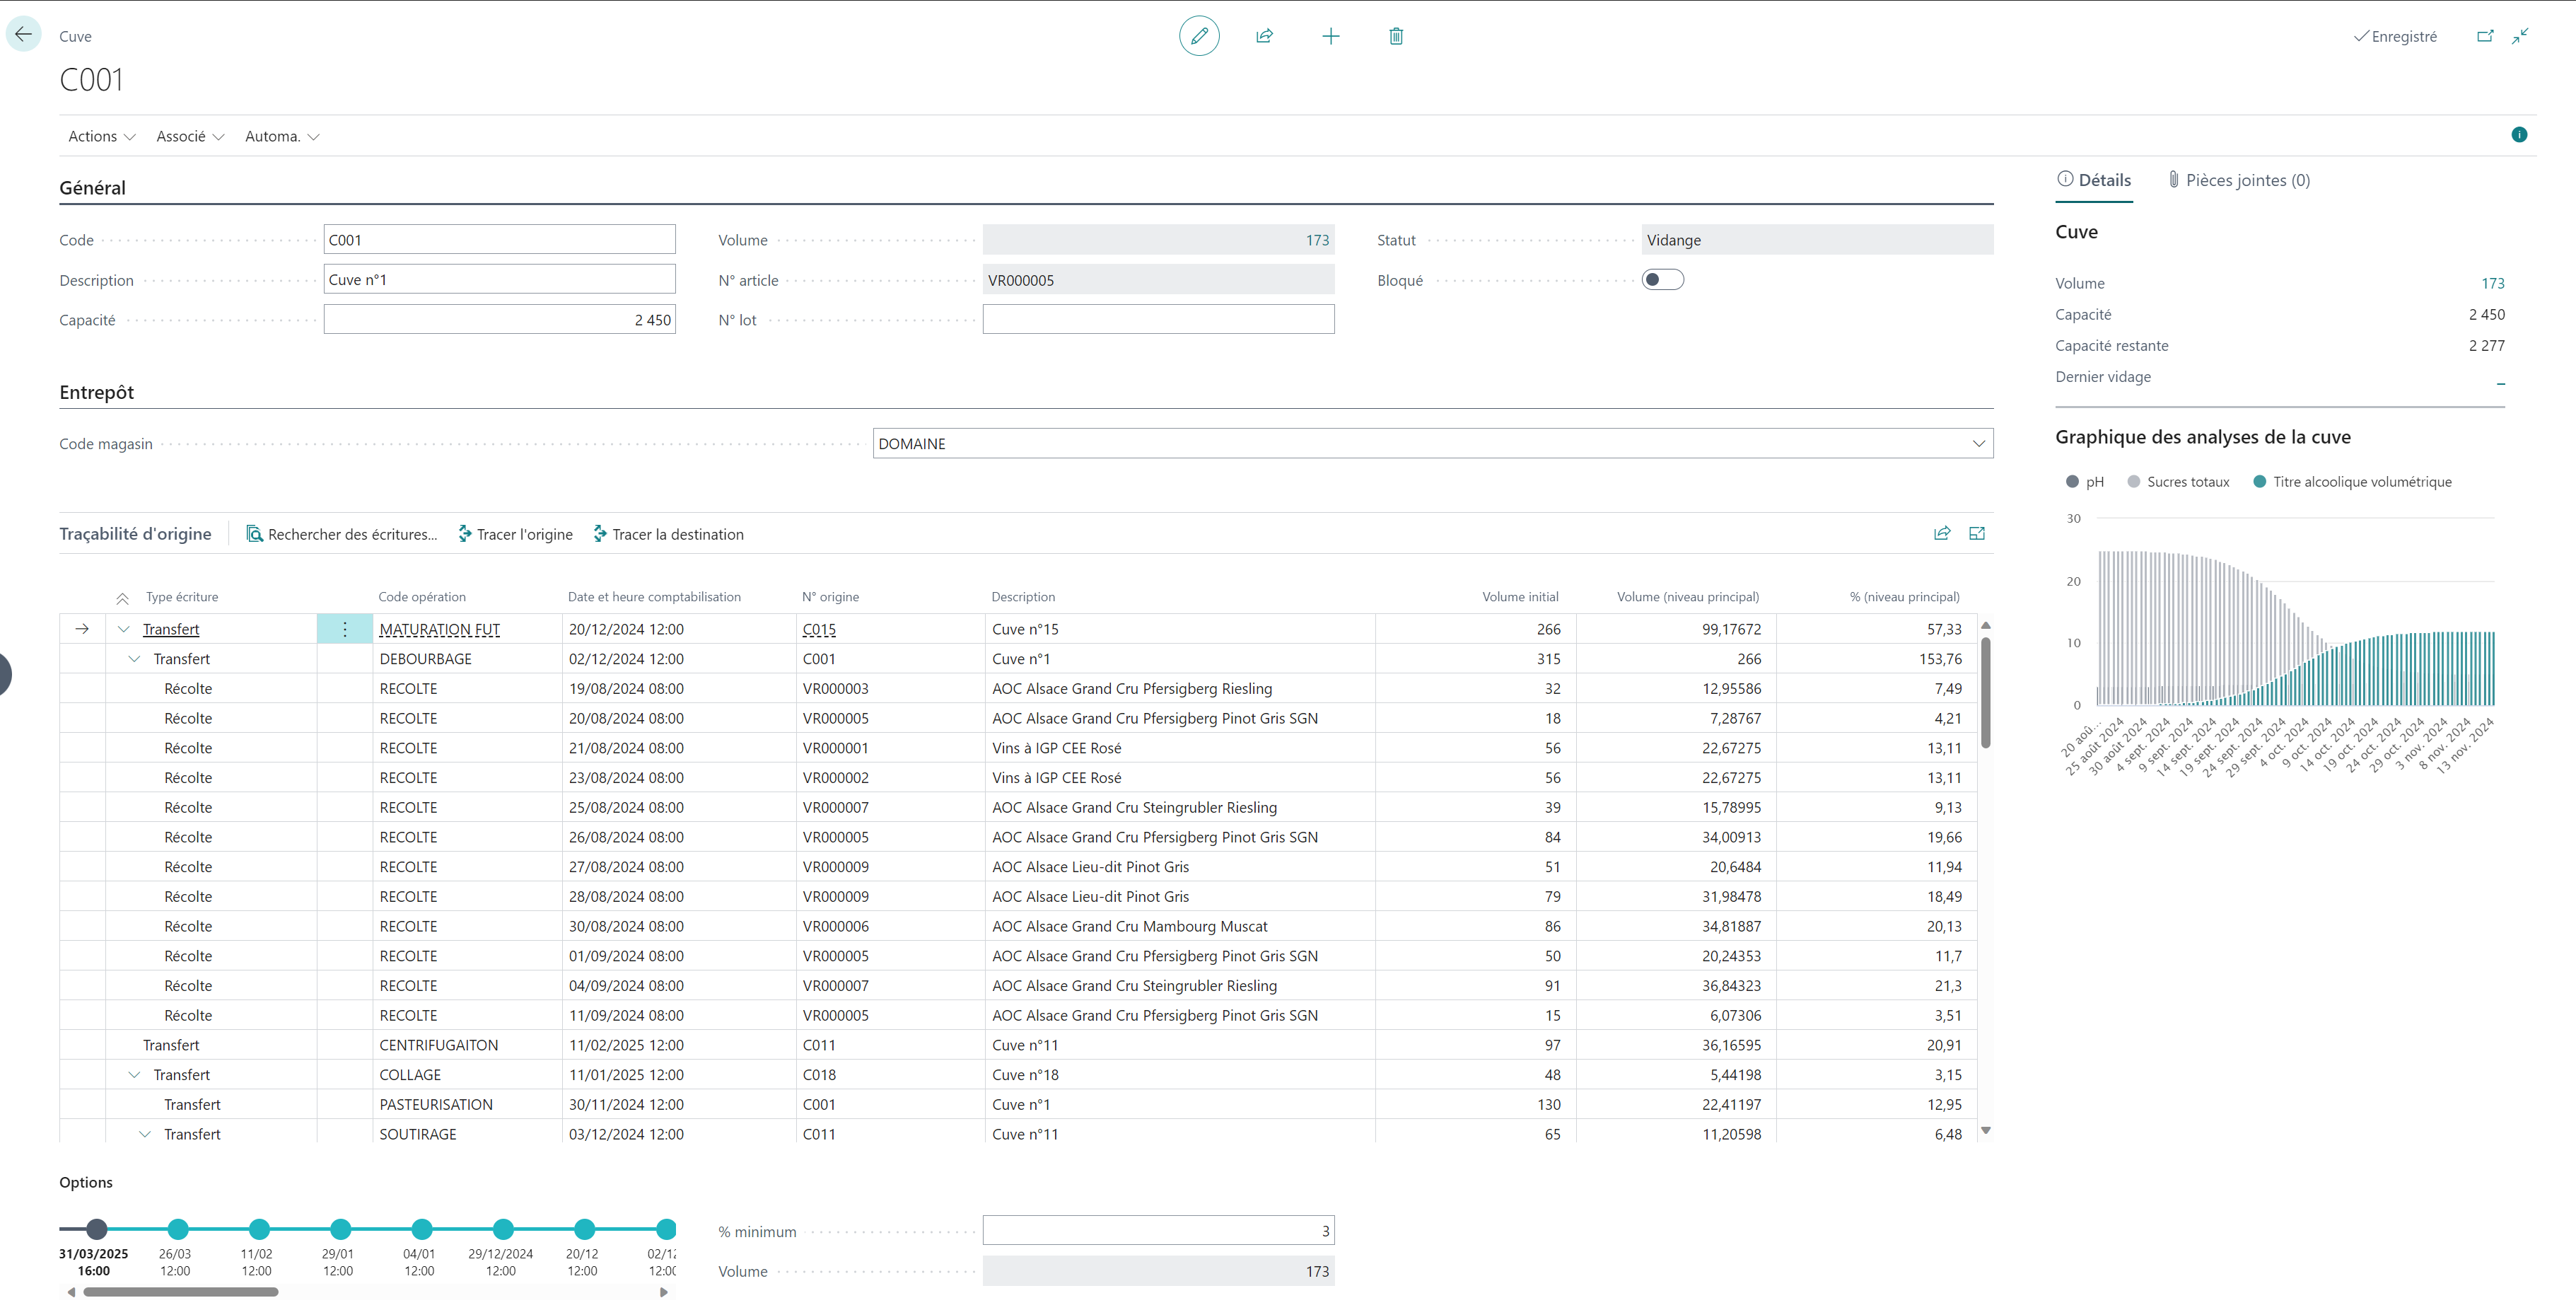Image resolution: width=2576 pixels, height=1310 pixels.
Task: Switch to the Détails tab
Action: pos(2094,180)
